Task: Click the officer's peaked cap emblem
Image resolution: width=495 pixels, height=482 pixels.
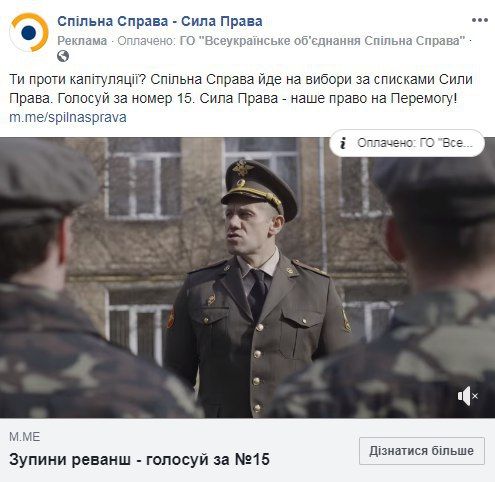Action: click(x=242, y=168)
